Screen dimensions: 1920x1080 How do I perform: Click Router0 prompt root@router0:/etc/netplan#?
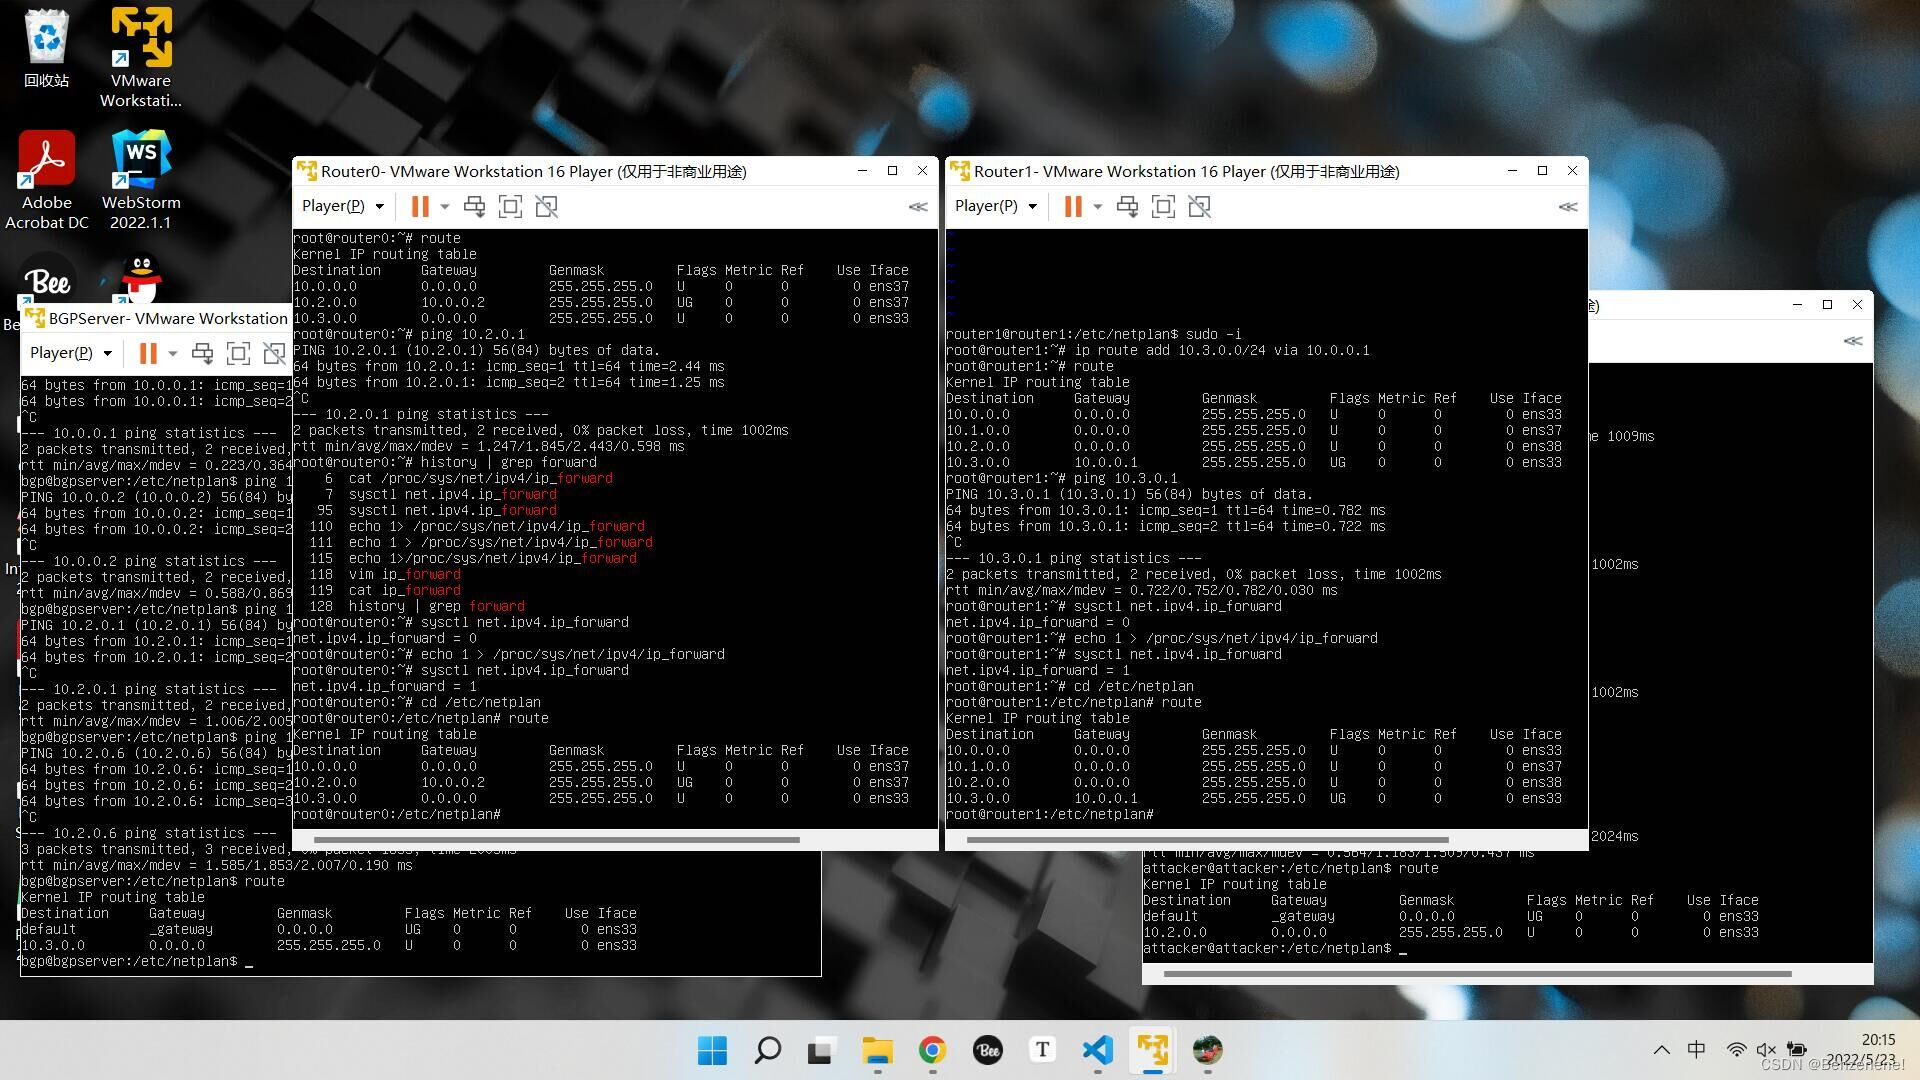pos(397,815)
